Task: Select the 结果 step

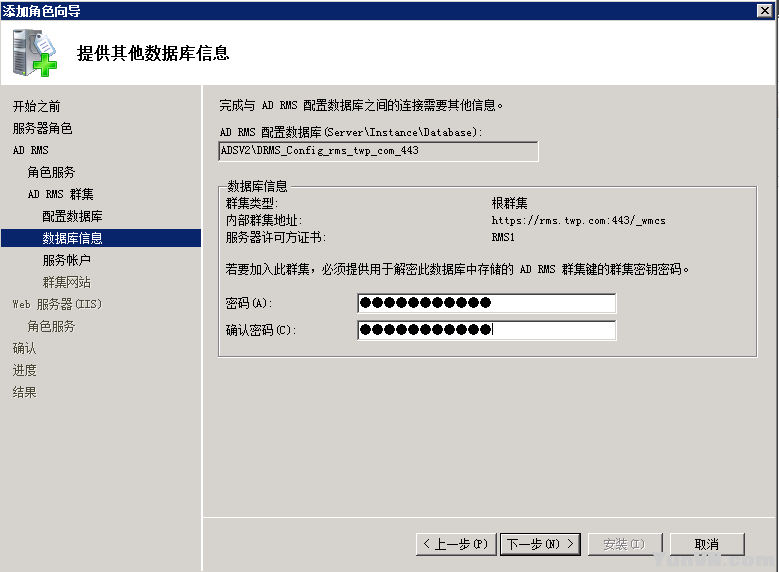Action: (24, 392)
